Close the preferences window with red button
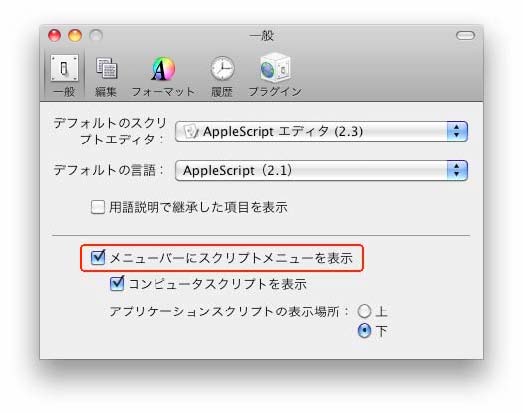Viewport: 523px width, 413px height. tap(54, 35)
